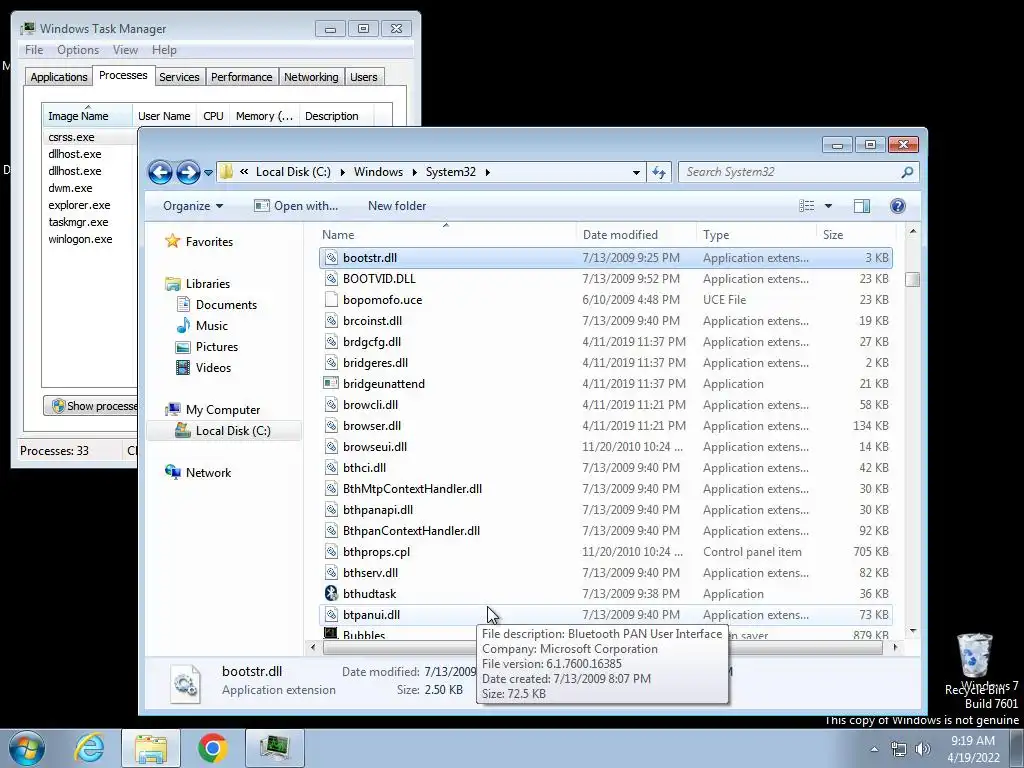Screen dimensions: 1024x768
Task: Select browser.dll file name
Action: click(x=372, y=426)
